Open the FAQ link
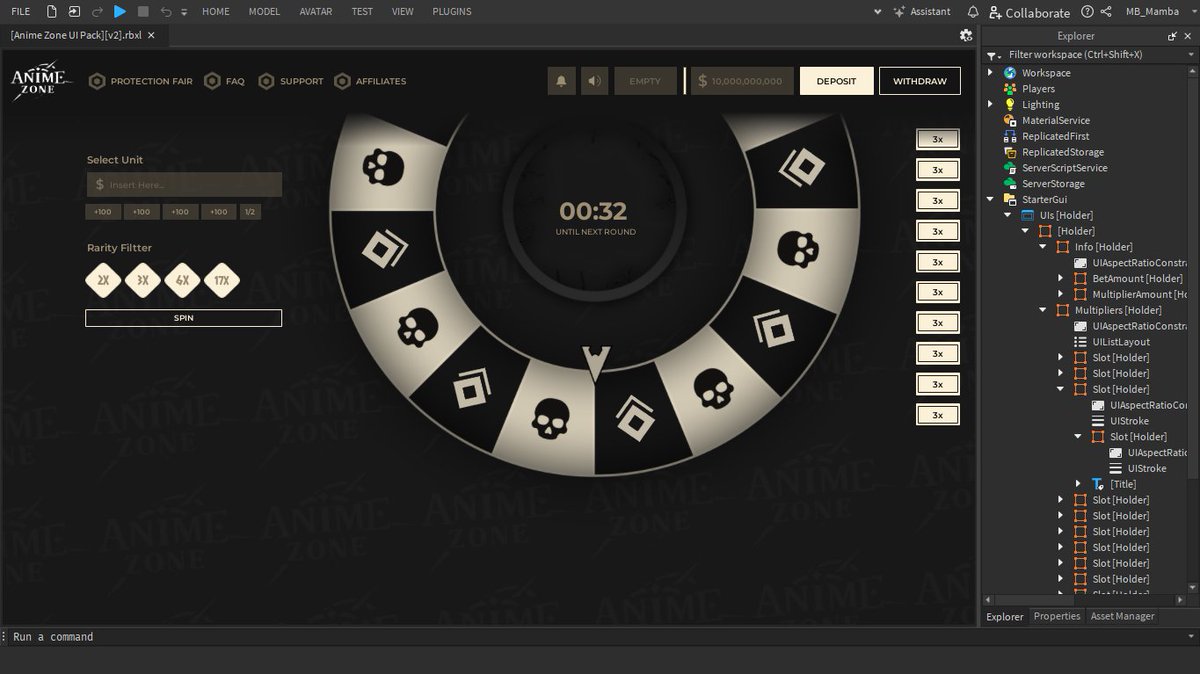Viewport: 1200px width, 674px height. pyautogui.click(x=224, y=81)
